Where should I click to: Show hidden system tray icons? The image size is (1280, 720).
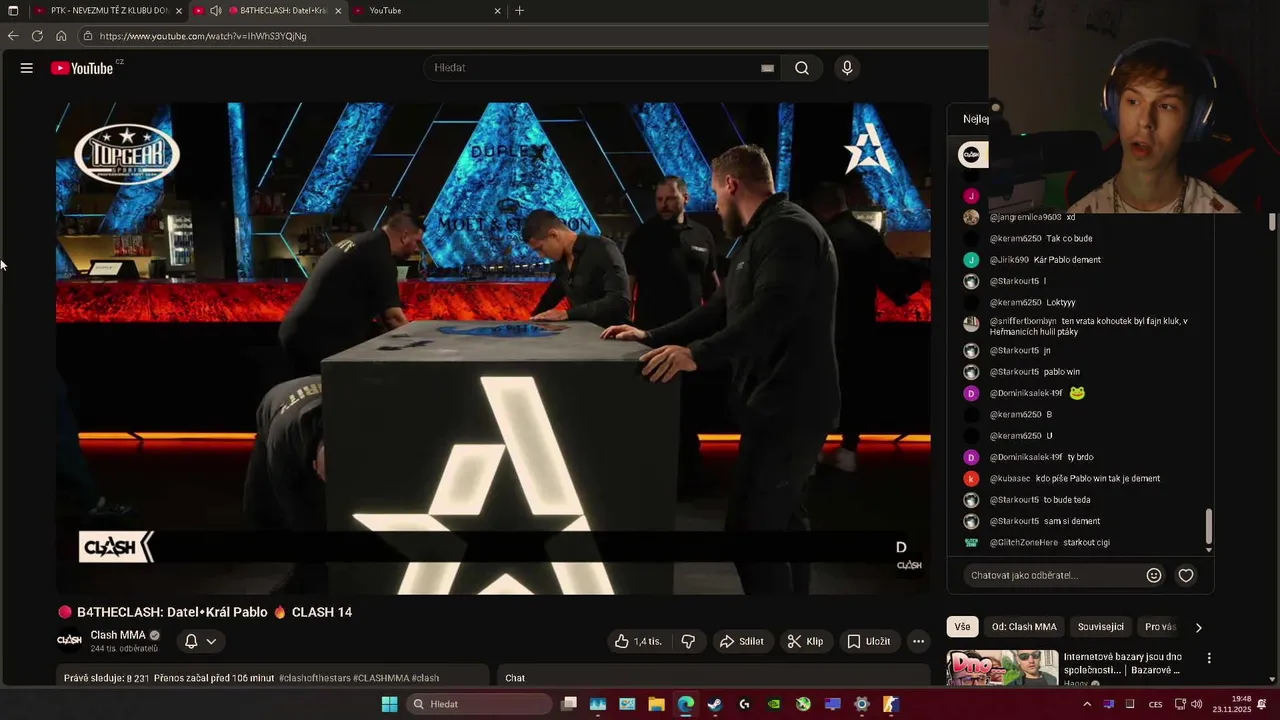click(1087, 704)
